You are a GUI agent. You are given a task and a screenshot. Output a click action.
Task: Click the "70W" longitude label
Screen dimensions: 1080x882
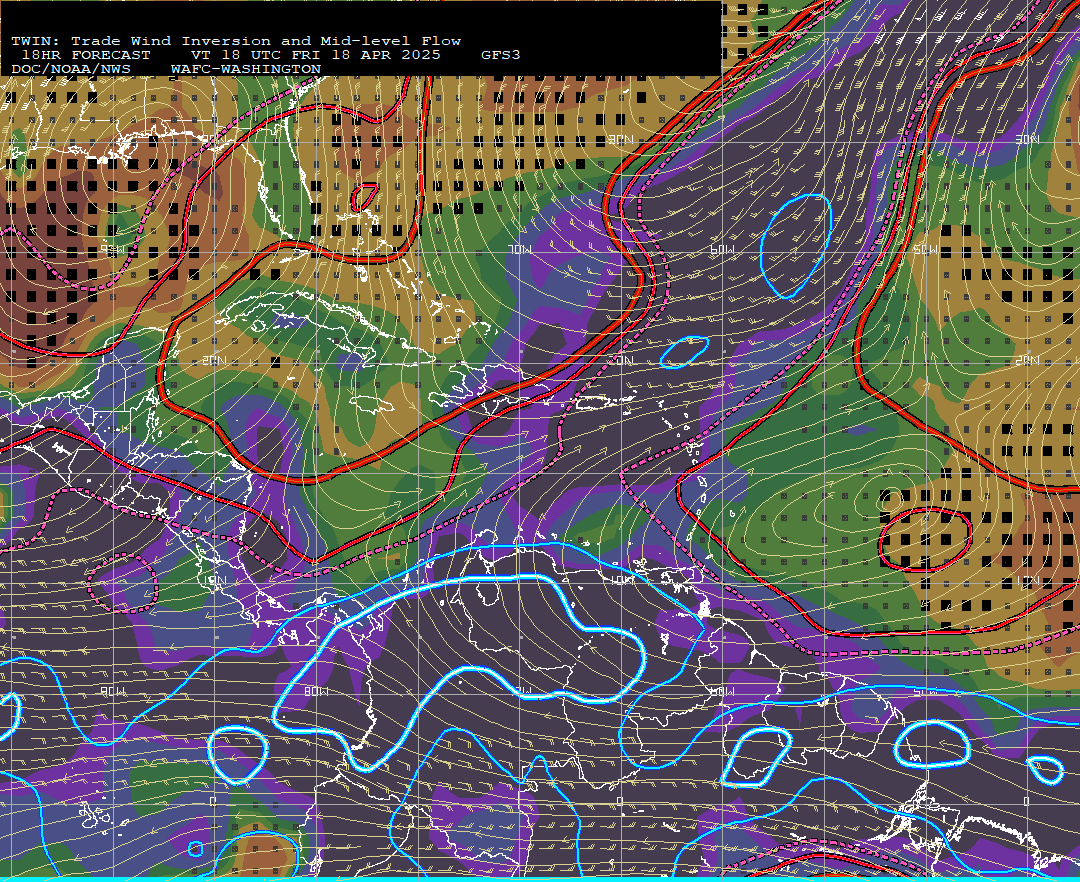(520, 249)
